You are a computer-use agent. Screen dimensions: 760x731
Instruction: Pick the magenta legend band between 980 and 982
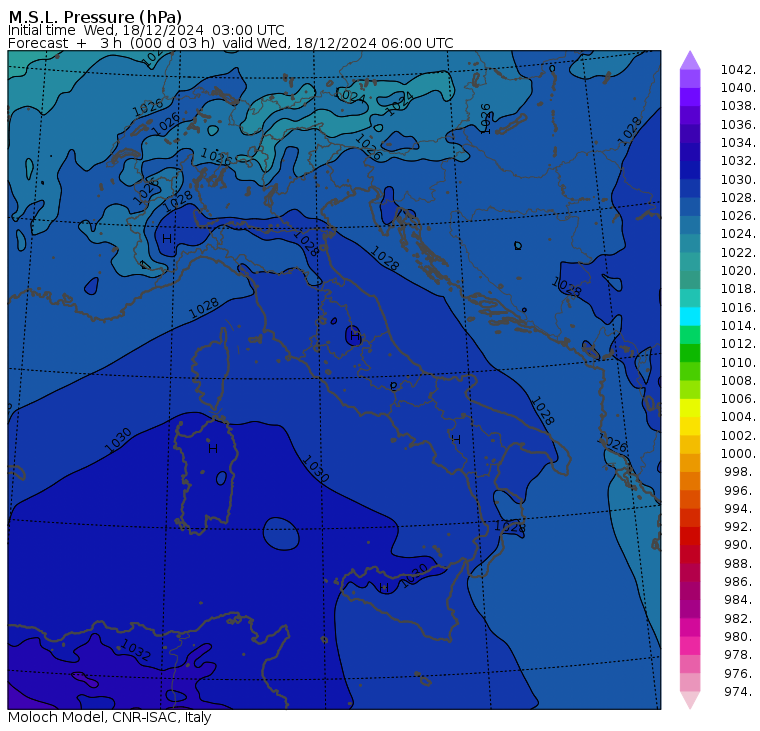point(690,627)
